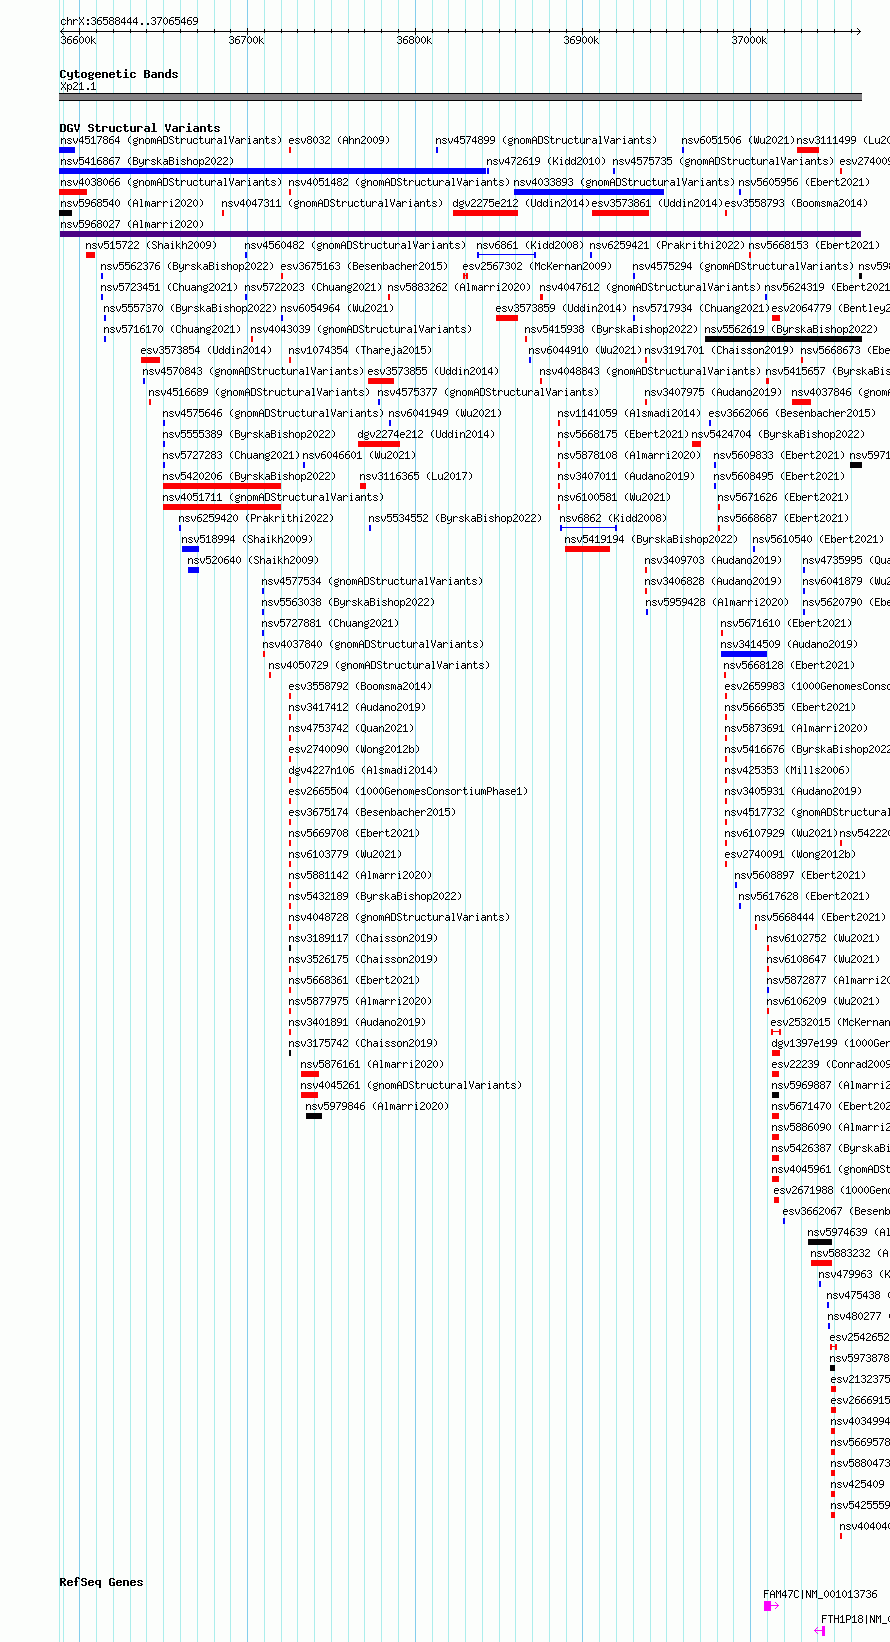This screenshot has height=1642, width=890.
Task: Click nsv5876161 (Almarri2020) label
Action: pyautogui.click(x=372, y=1064)
